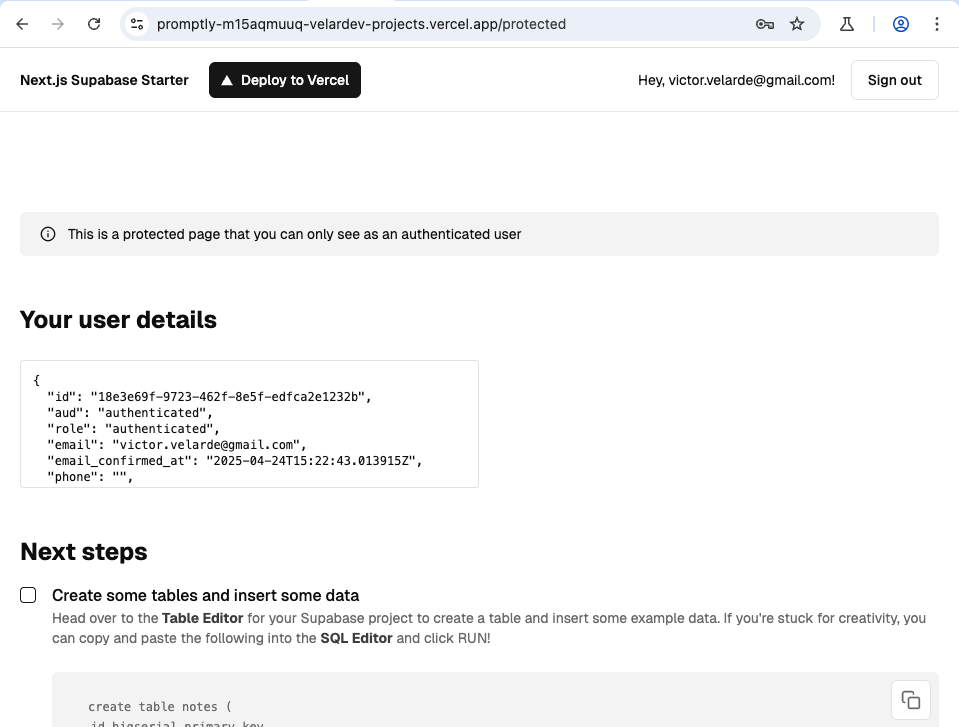The image size is (959, 727).
Task: Click the "email" JSON line
Action: click(x=177, y=445)
